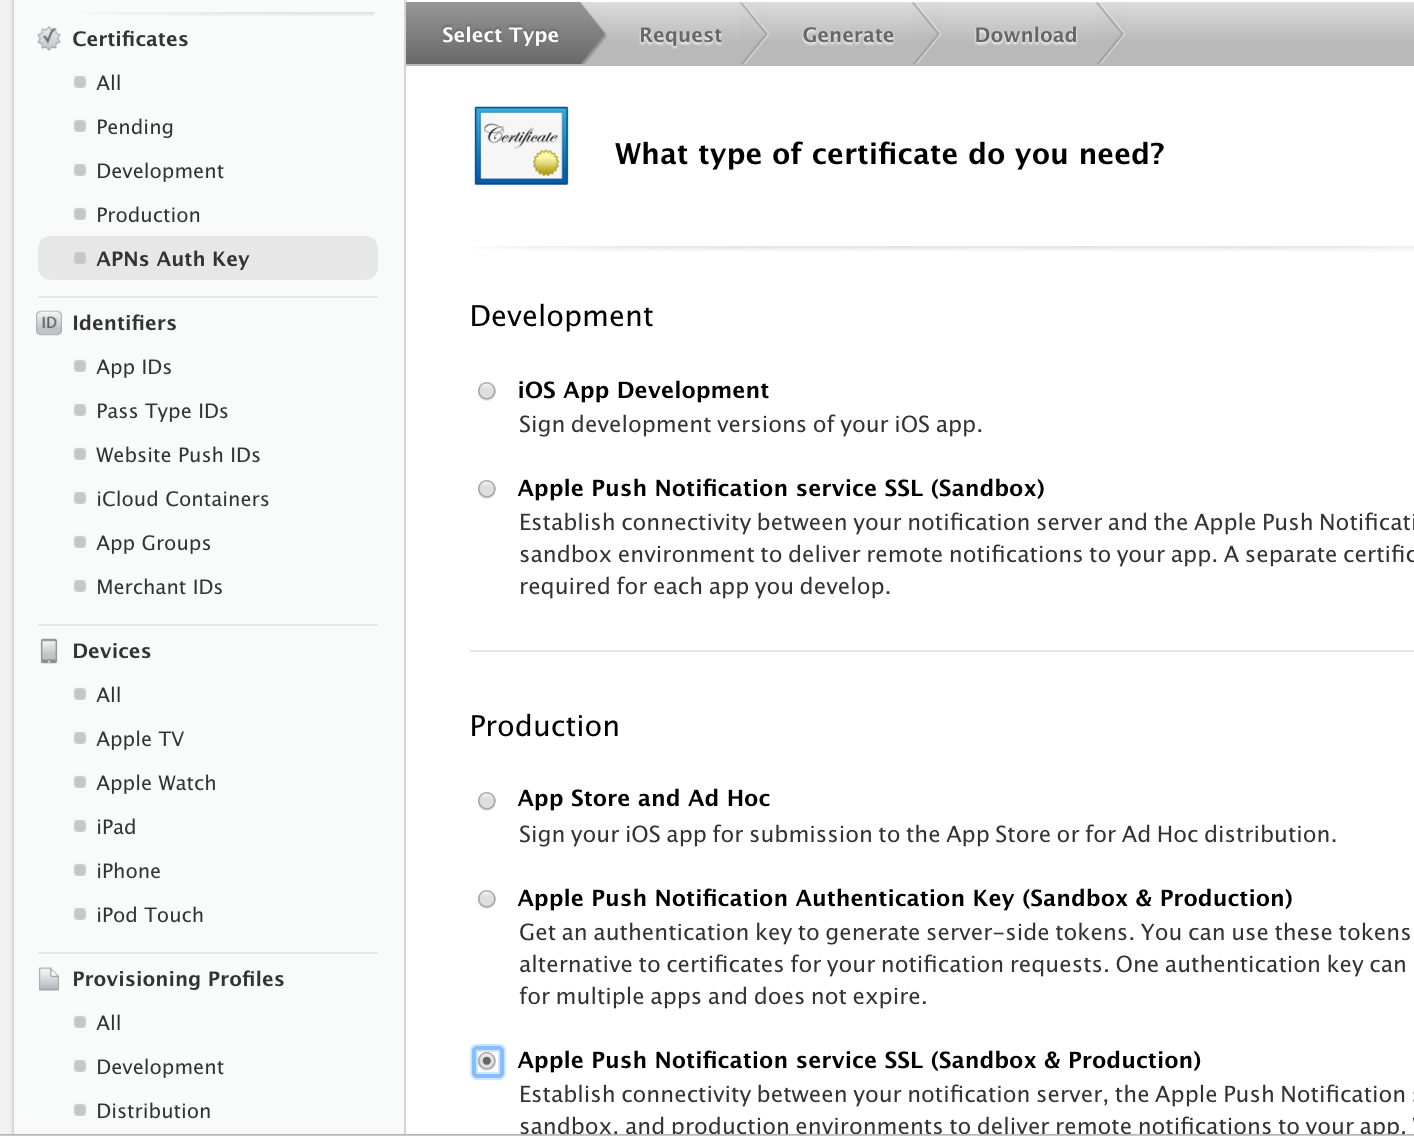Viewport: 1414px width, 1136px height.
Task: Open iCloud Containers
Action: [x=183, y=499]
